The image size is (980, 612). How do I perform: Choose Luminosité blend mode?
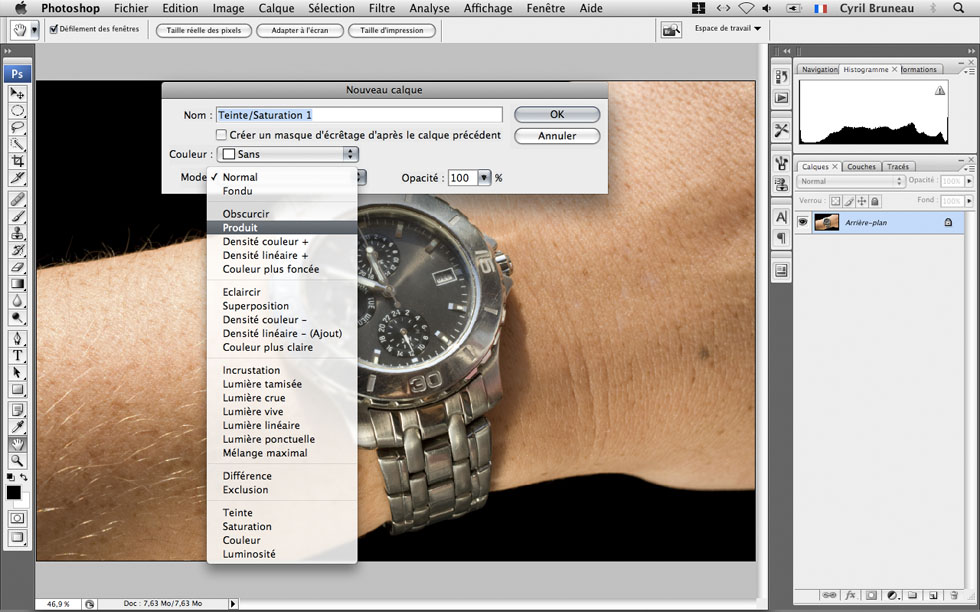(282, 554)
